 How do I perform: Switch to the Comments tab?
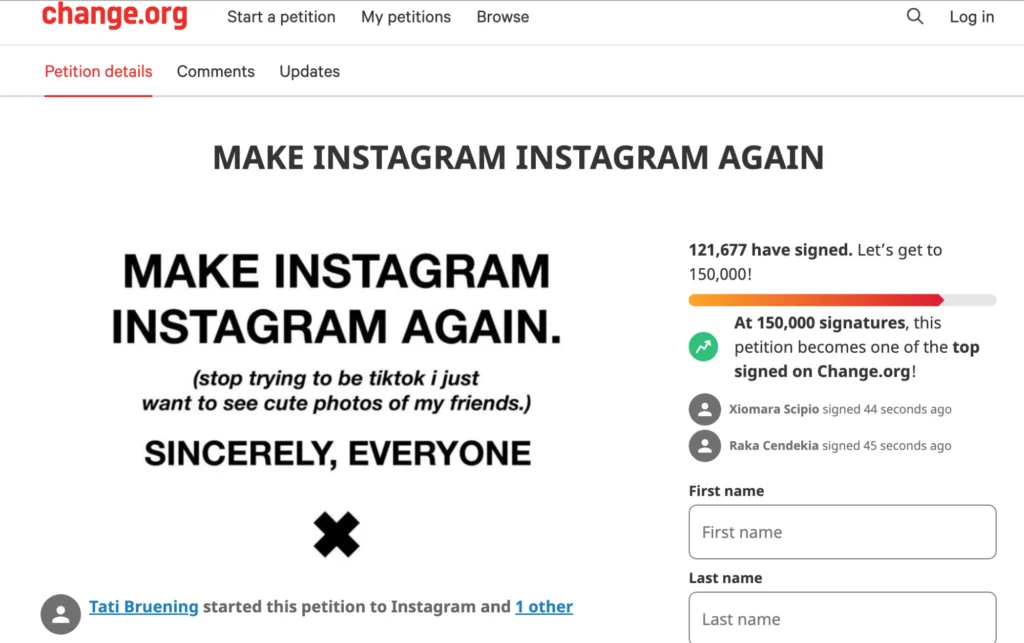point(216,71)
